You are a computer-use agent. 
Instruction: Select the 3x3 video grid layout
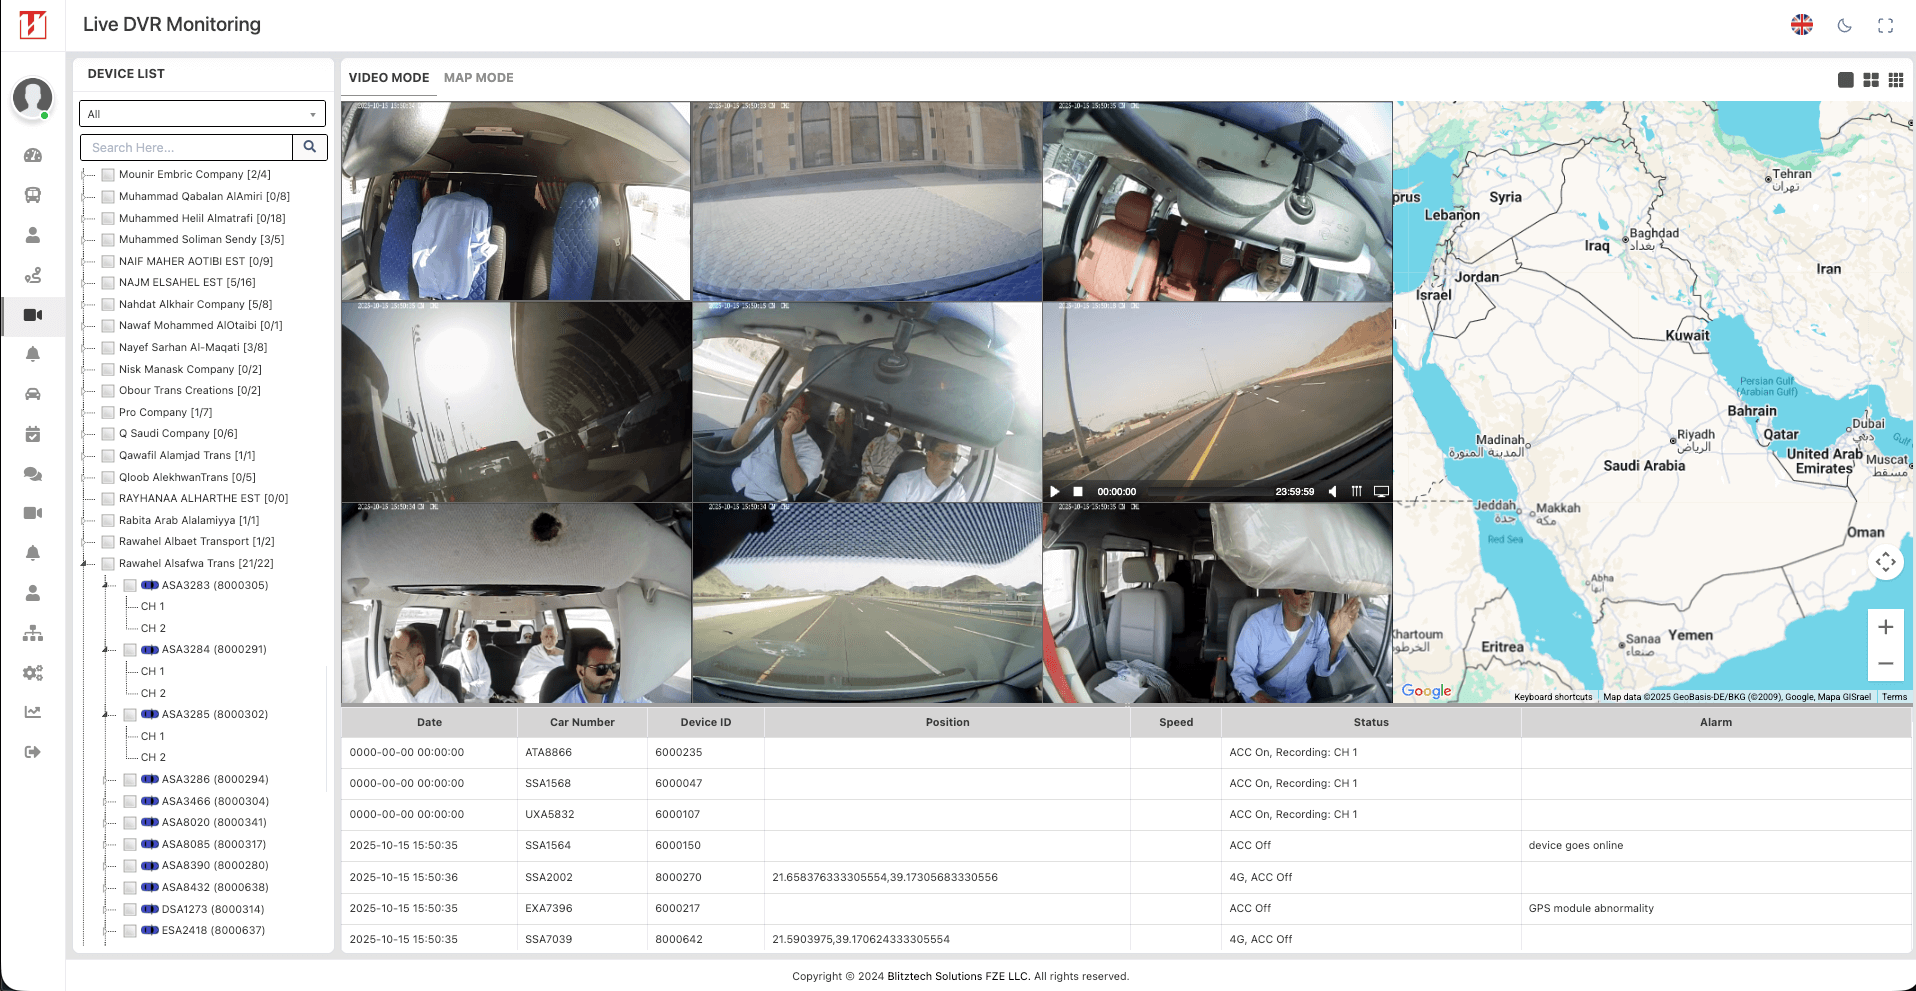pyautogui.click(x=1896, y=79)
